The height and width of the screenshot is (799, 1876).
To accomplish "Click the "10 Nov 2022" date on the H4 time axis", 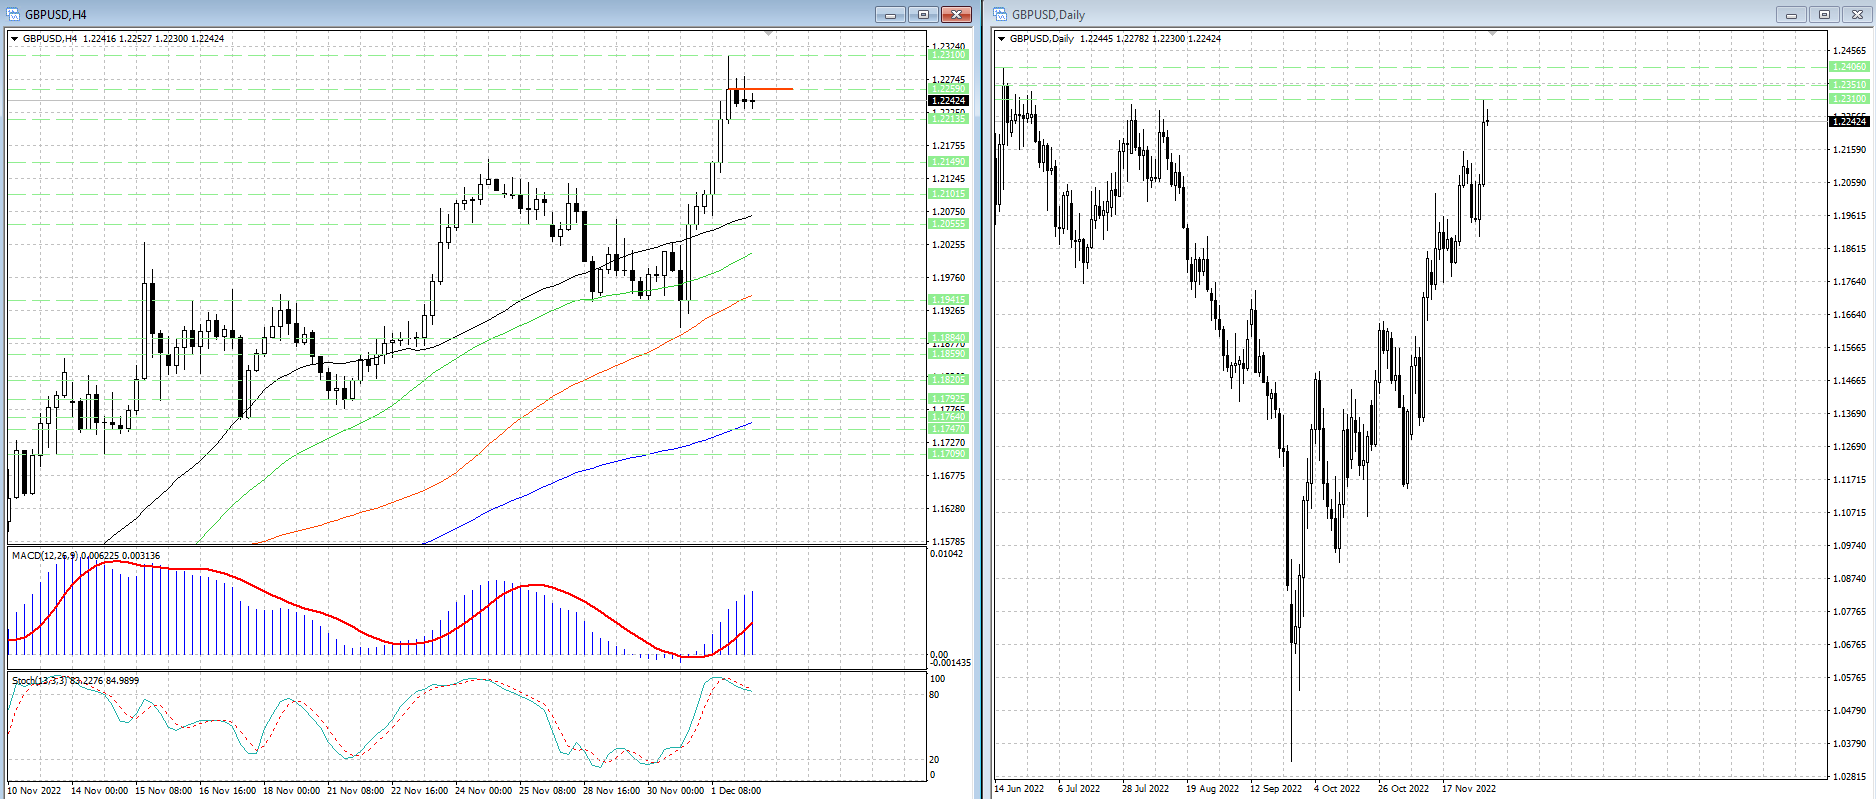I will click(x=34, y=791).
